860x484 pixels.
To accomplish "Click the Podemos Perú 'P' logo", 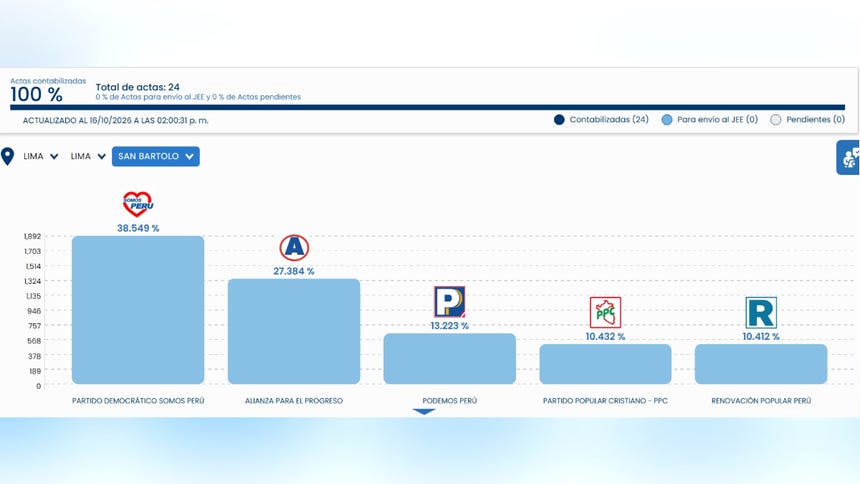I will 450,302.
